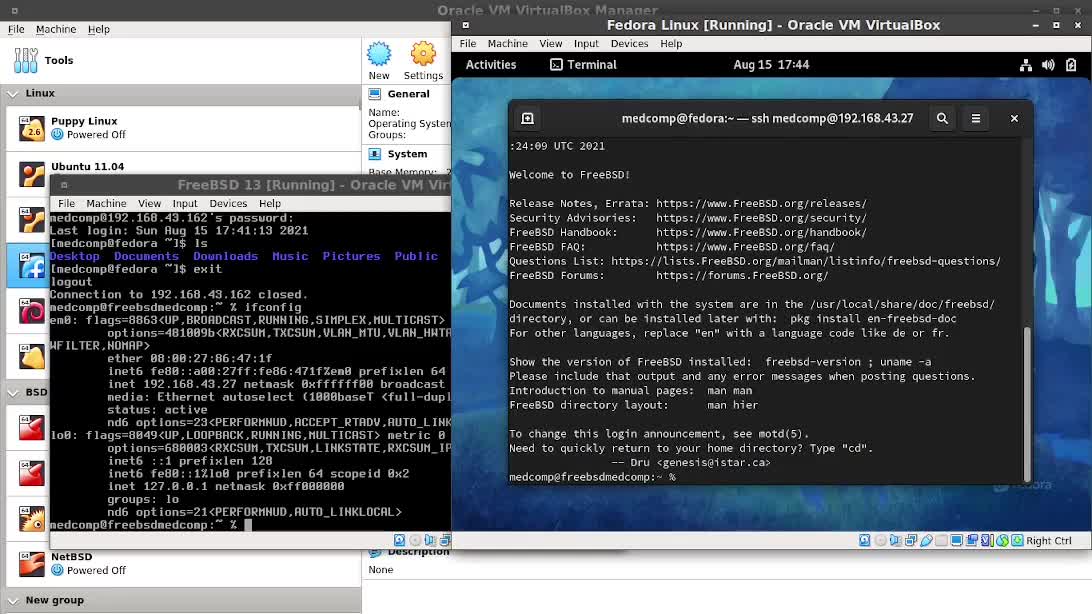Select the NetBSD virtual machine

coord(184,563)
